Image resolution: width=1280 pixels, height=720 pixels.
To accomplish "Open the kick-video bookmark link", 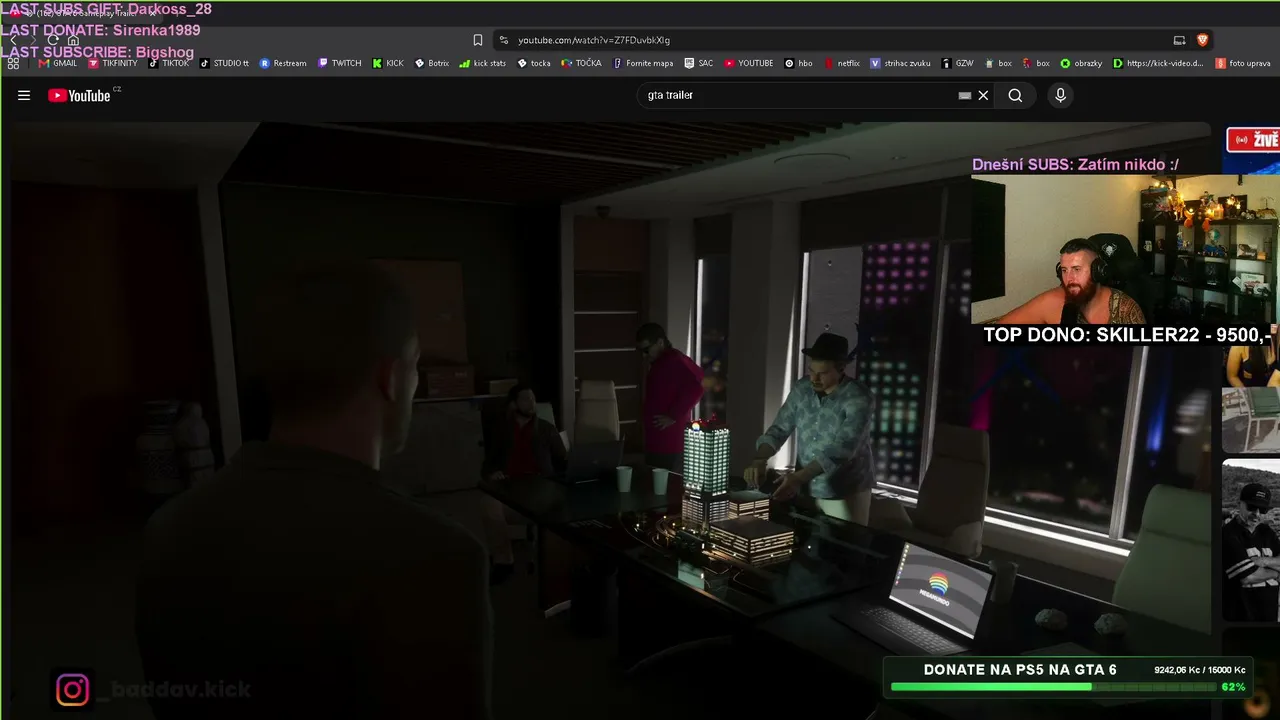I will (1158, 63).
